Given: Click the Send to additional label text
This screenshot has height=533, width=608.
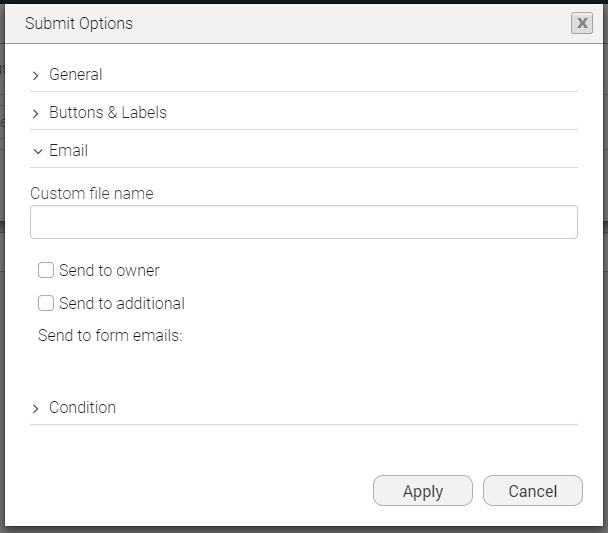Looking at the screenshot, I should coord(122,303).
